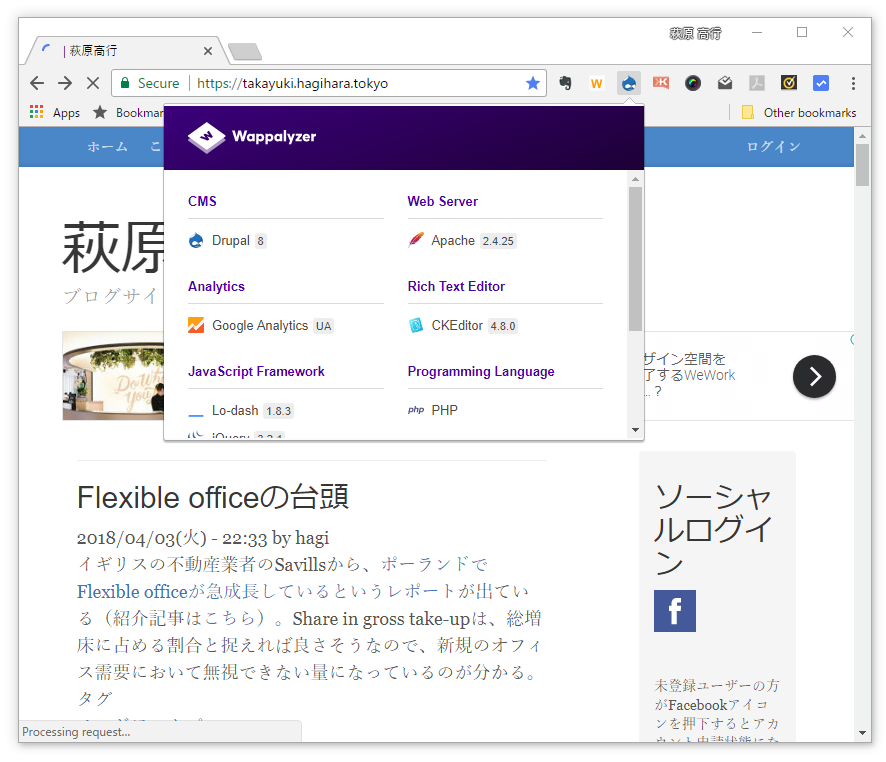Open the Web Server category heading
886x762 pixels.
coord(442,201)
